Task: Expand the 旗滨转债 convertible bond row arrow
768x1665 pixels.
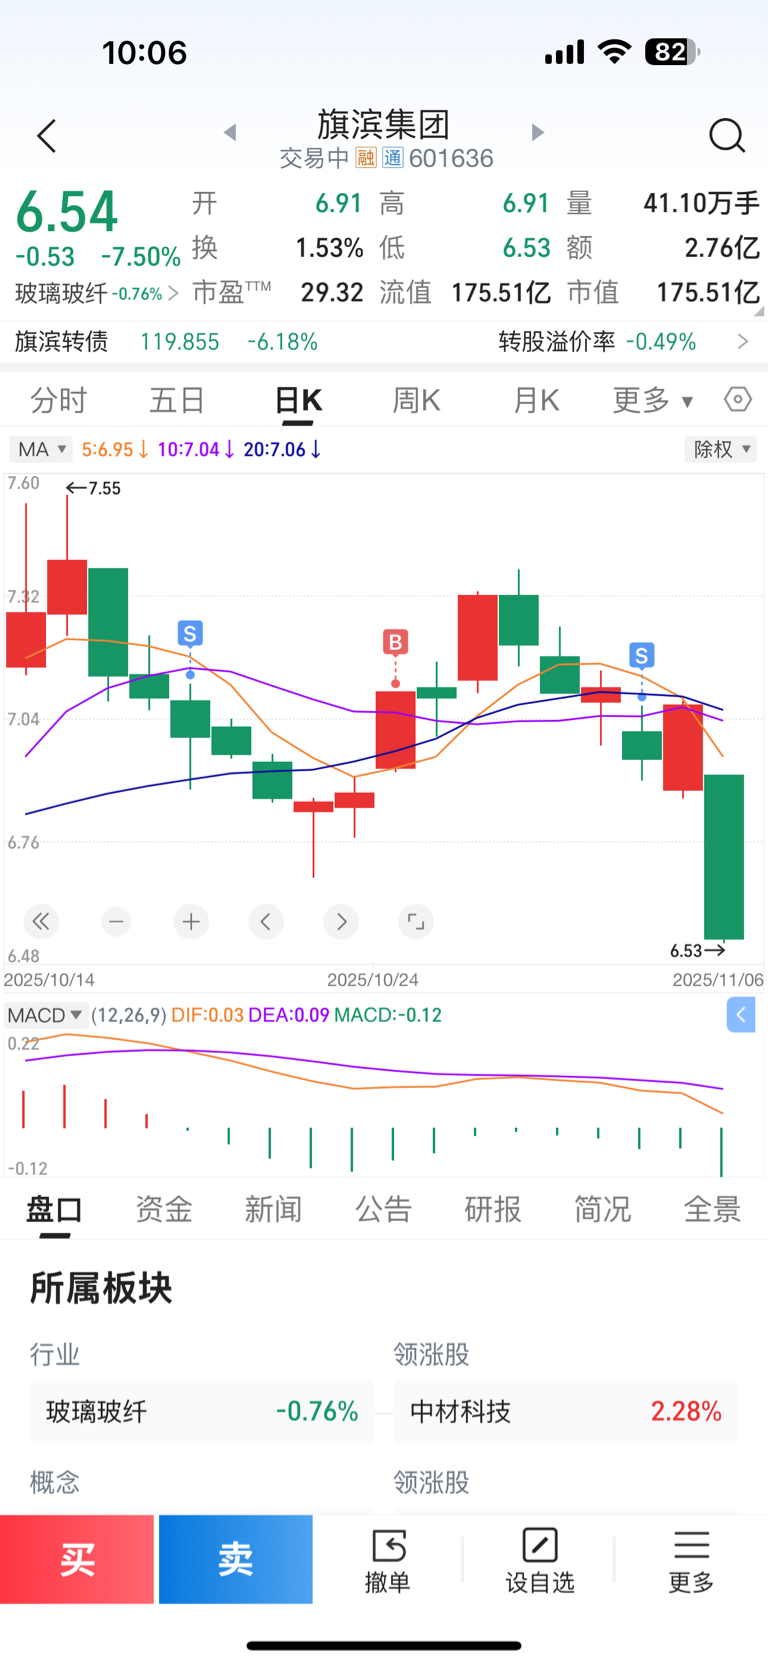Action: (742, 342)
